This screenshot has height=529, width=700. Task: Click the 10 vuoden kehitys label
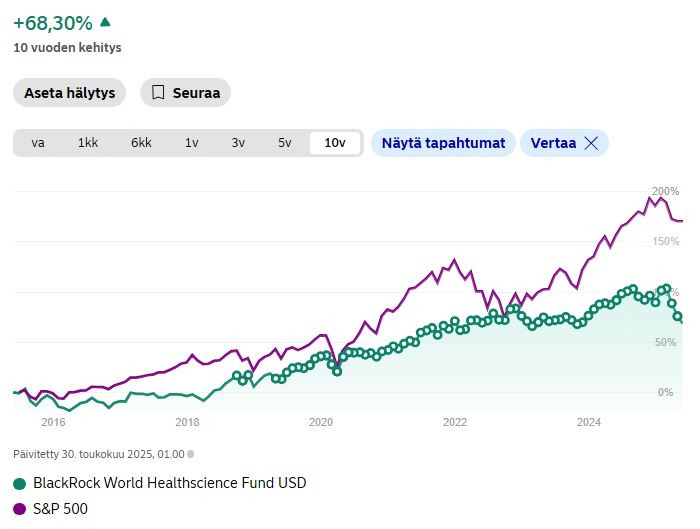point(67,47)
